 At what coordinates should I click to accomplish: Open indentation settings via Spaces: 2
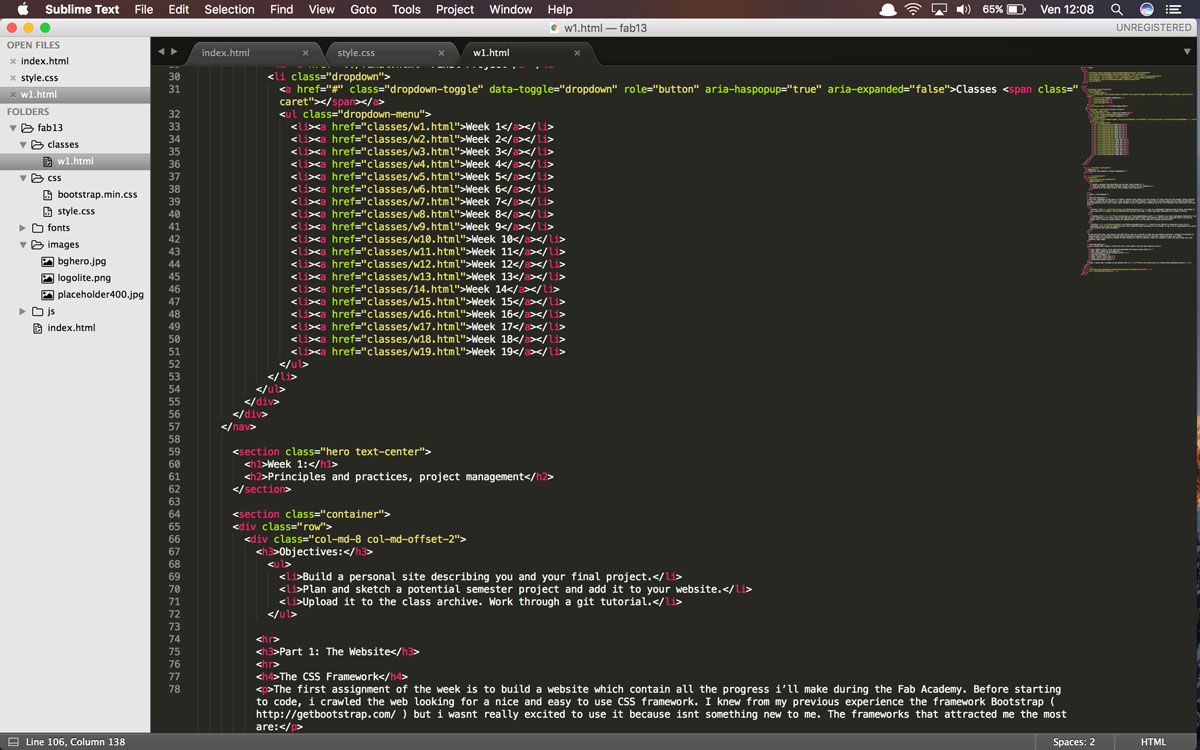point(1074,741)
